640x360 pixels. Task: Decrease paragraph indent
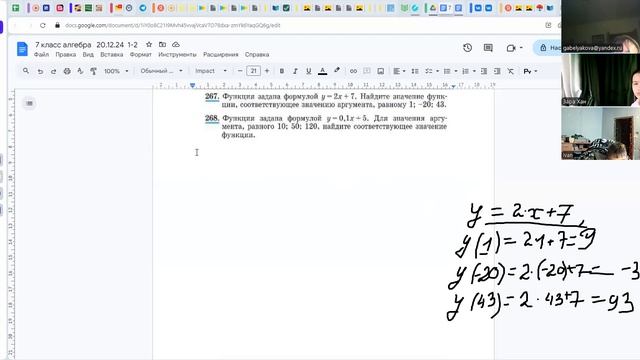pos(484,71)
